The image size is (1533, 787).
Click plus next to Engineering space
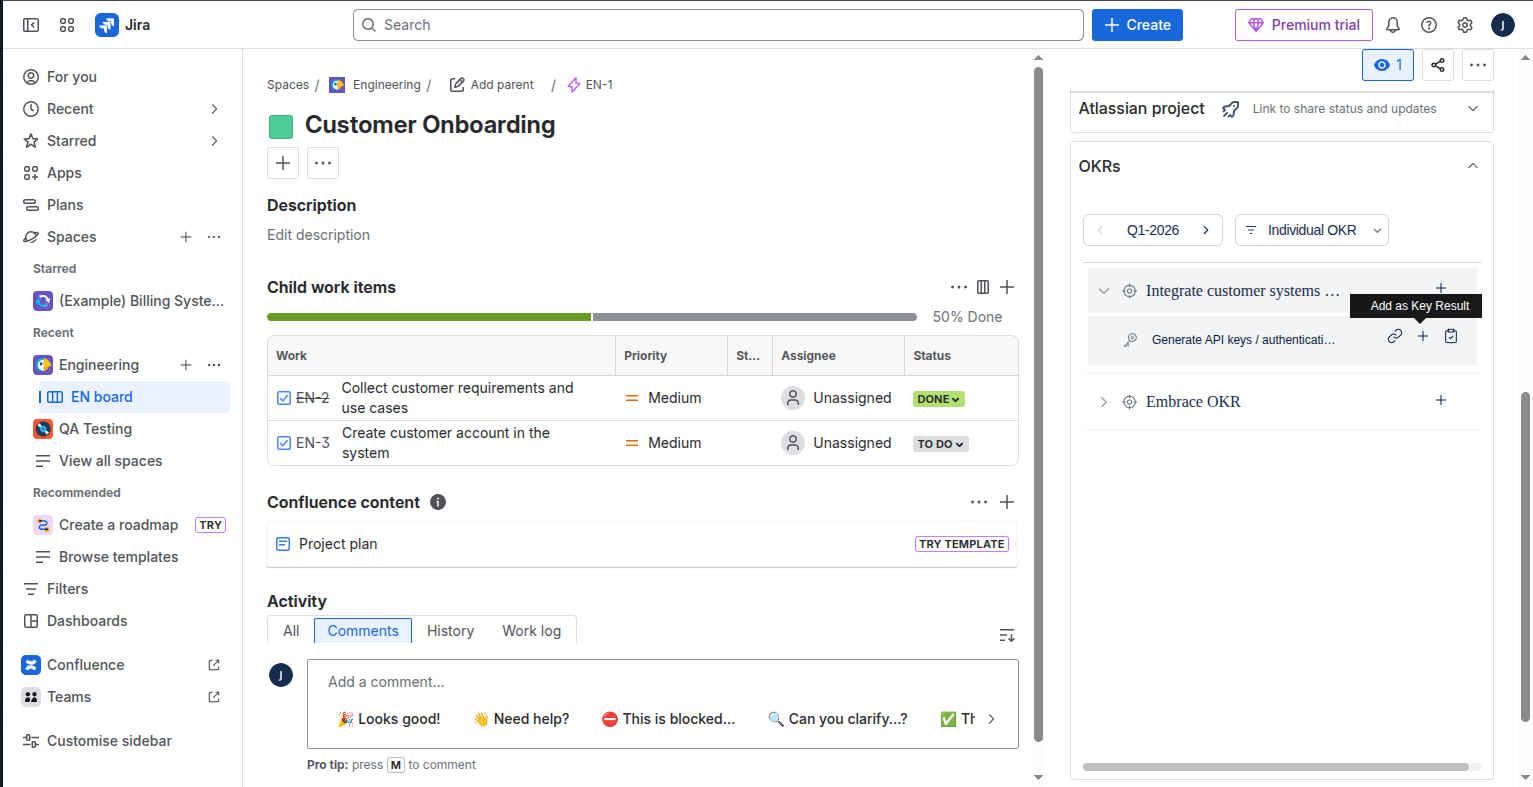(x=186, y=365)
